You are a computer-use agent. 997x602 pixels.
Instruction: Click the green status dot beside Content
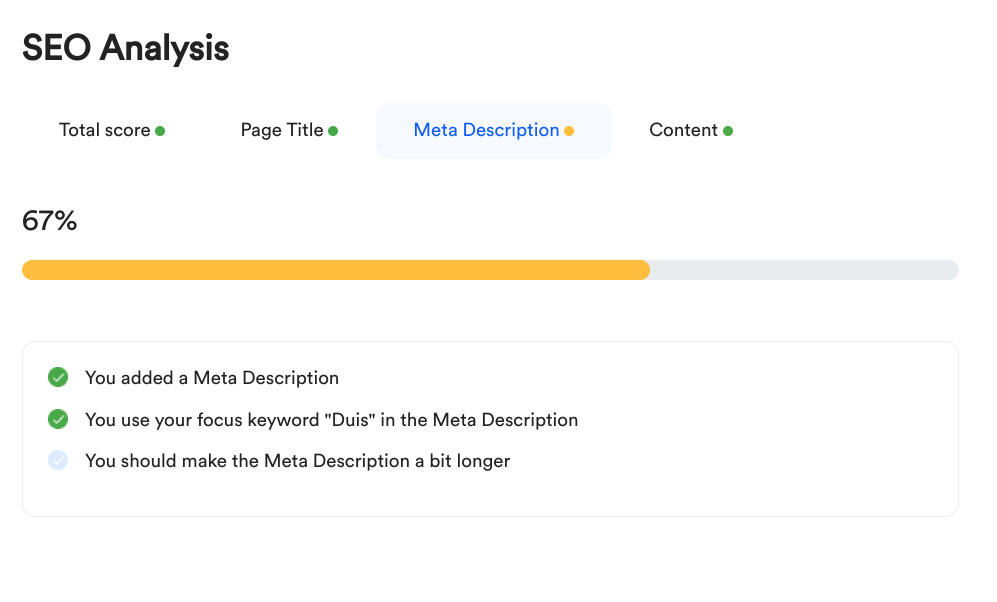pyautogui.click(x=728, y=131)
